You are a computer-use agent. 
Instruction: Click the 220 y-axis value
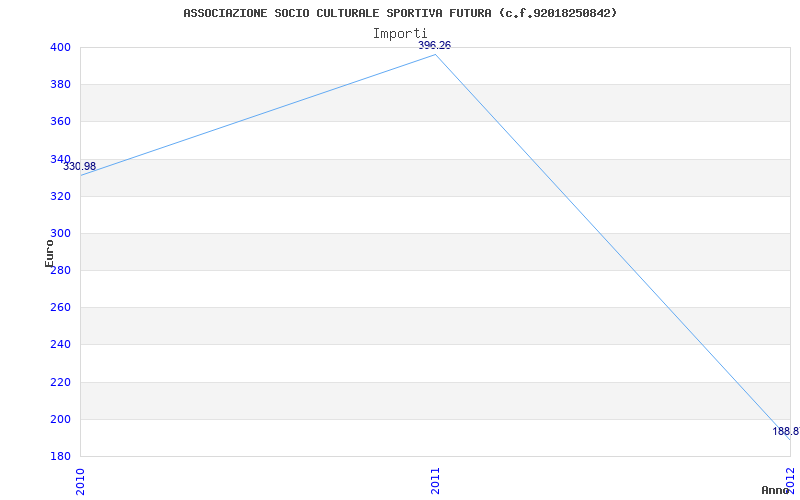pos(60,382)
